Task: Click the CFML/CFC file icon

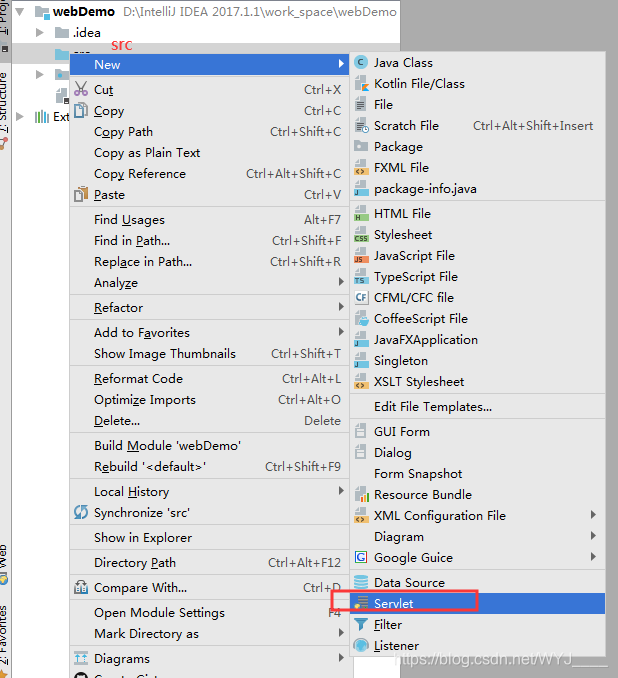Action: pyautogui.click(x=361, y=297)
